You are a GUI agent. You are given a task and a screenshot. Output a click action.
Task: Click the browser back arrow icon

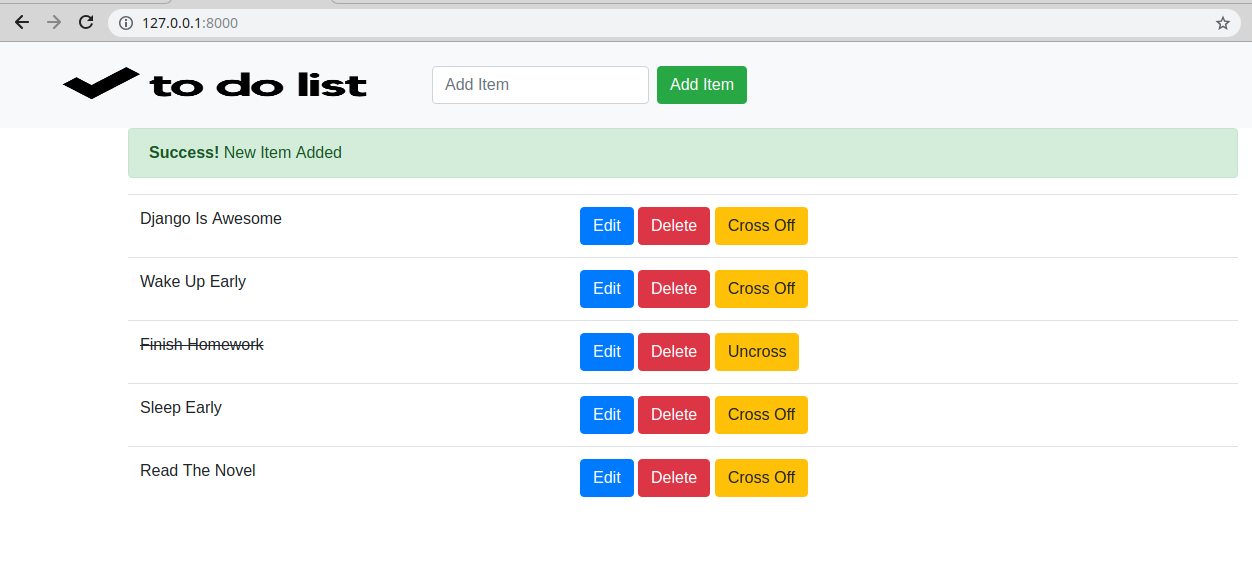click(x=21, y=22)
